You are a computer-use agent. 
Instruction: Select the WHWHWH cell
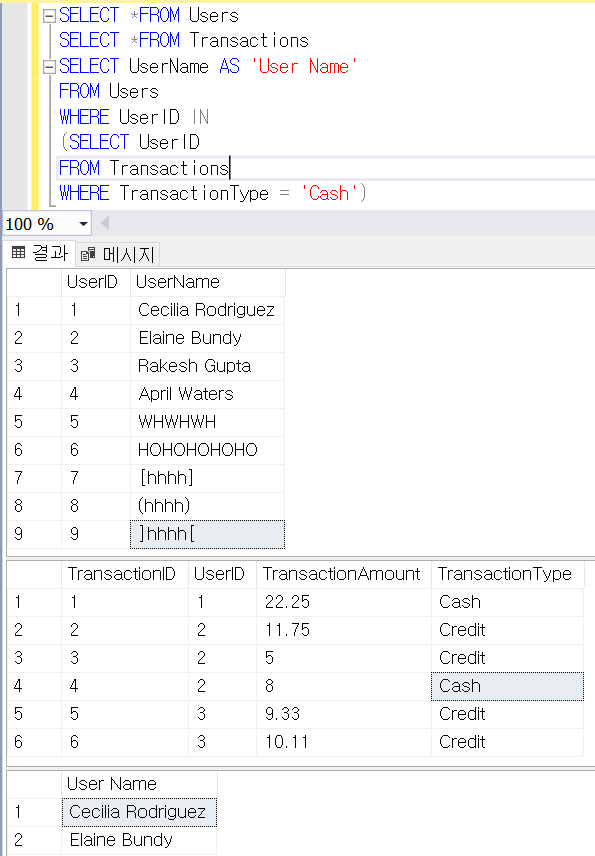(x=207, y=422)
